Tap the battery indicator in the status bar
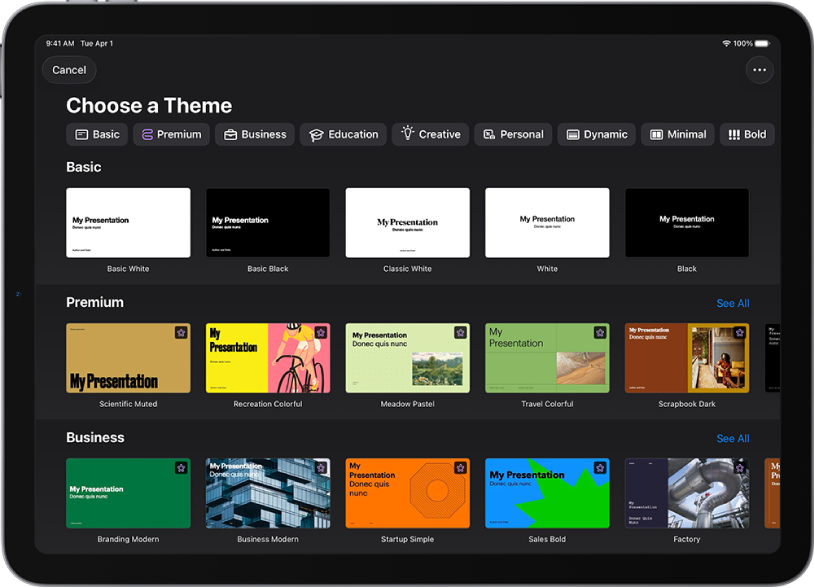 761,43
